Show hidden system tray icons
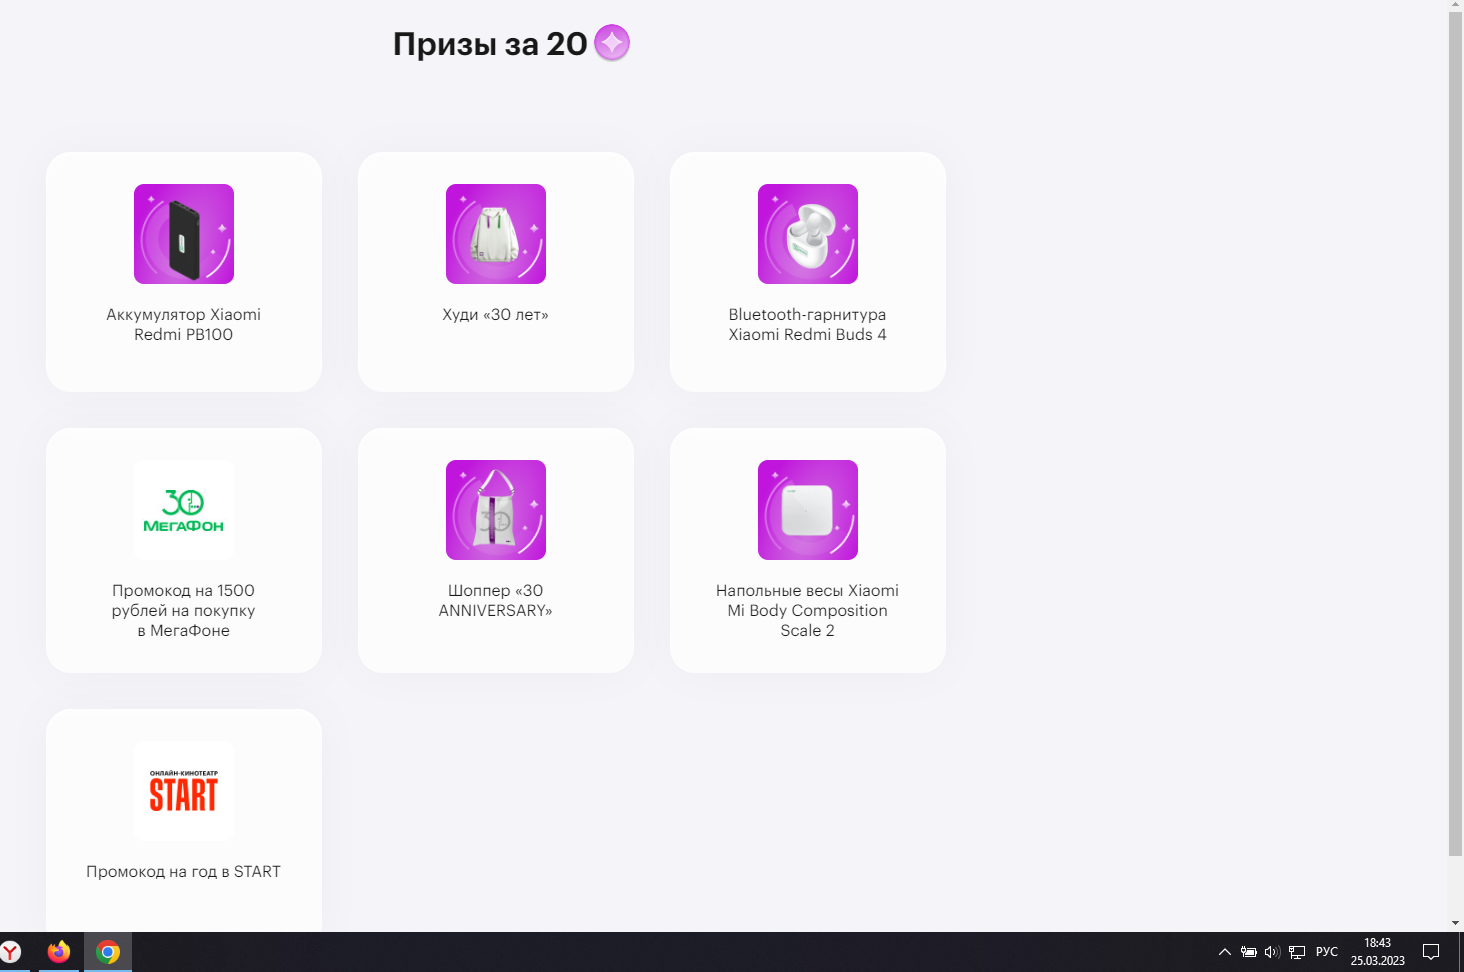 1224,952
